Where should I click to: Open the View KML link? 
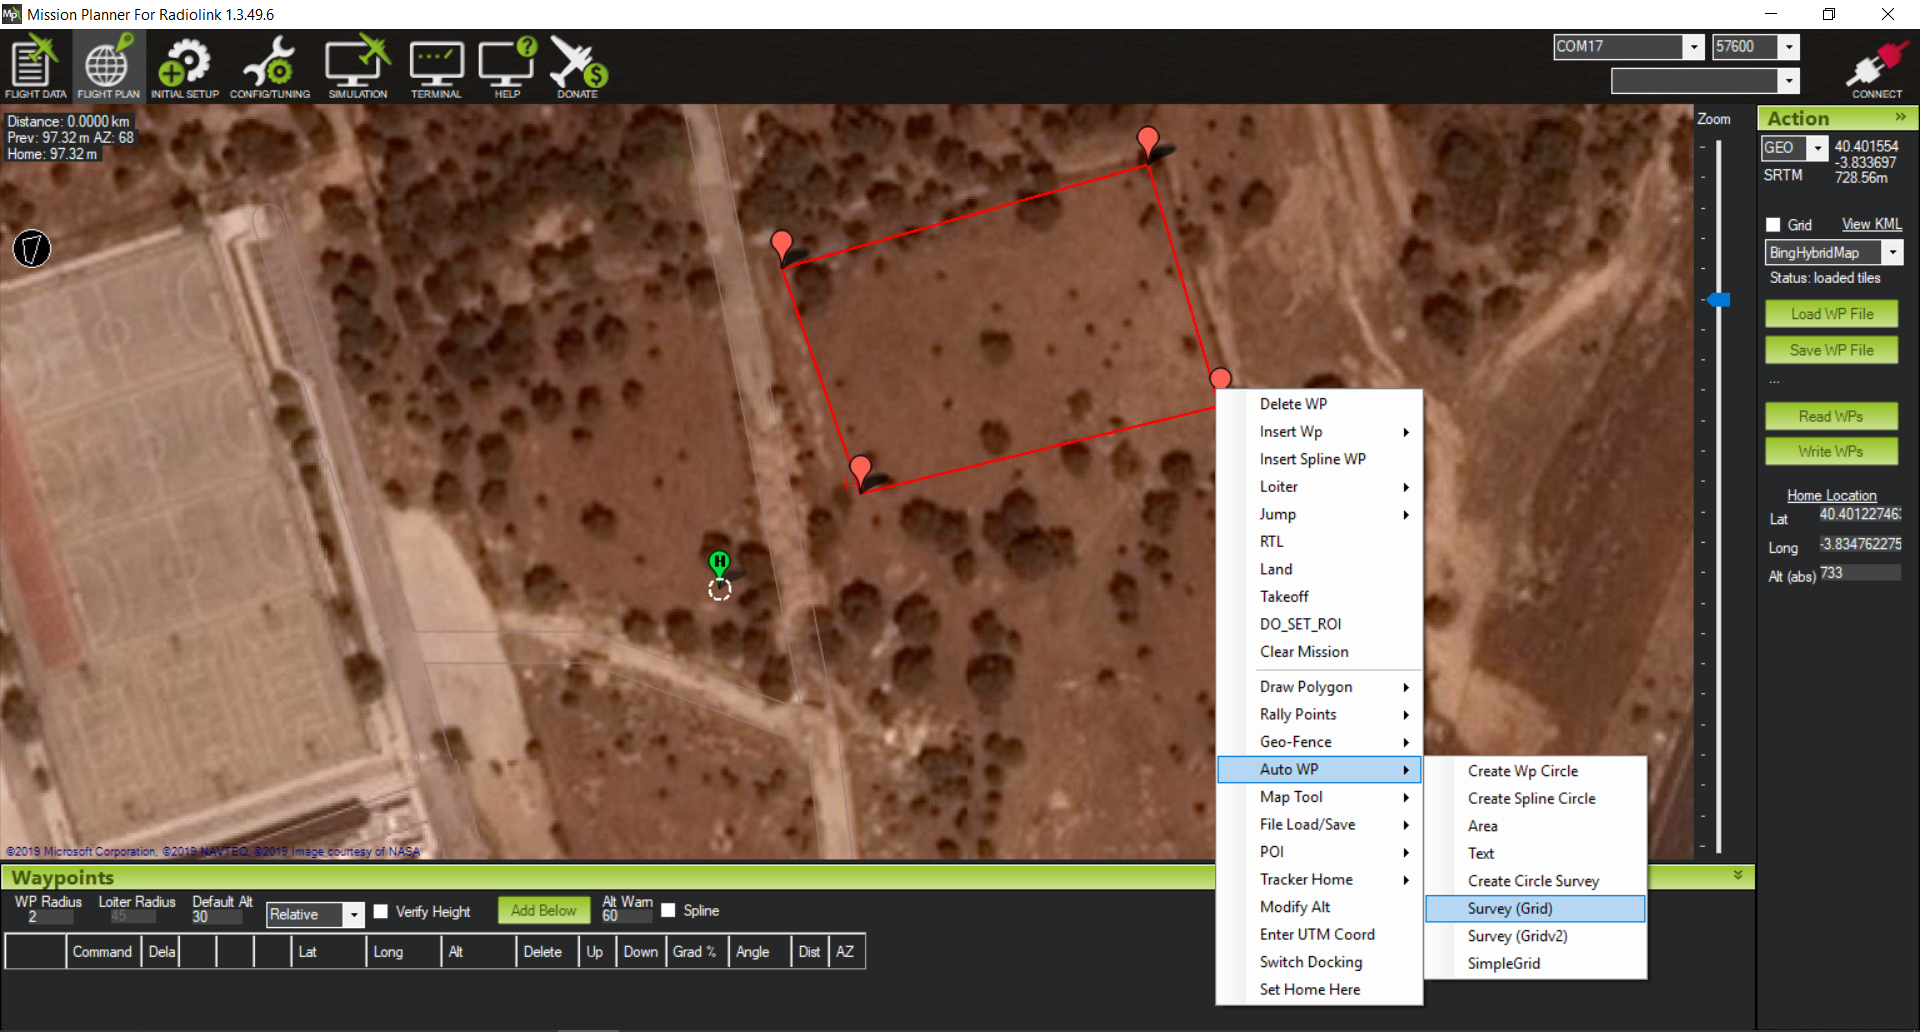tap(1871, 225)
